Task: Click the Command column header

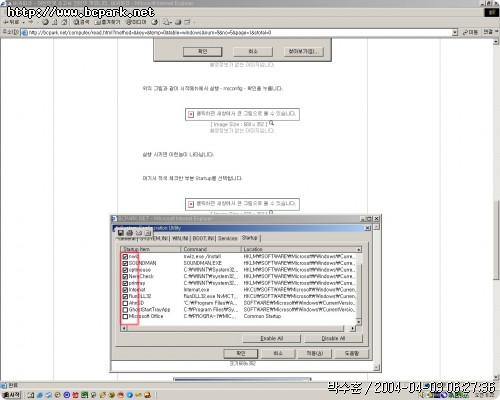Action: click(x=211, y=249)
